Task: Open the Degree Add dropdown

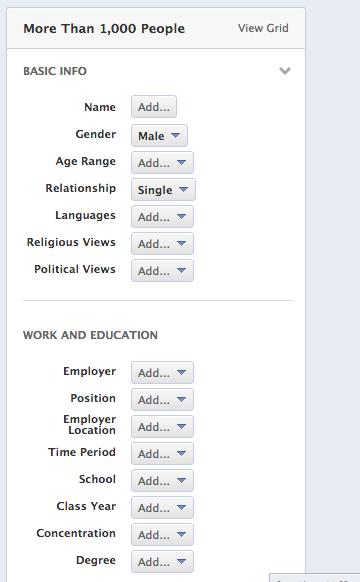Action: coord(162,562)
